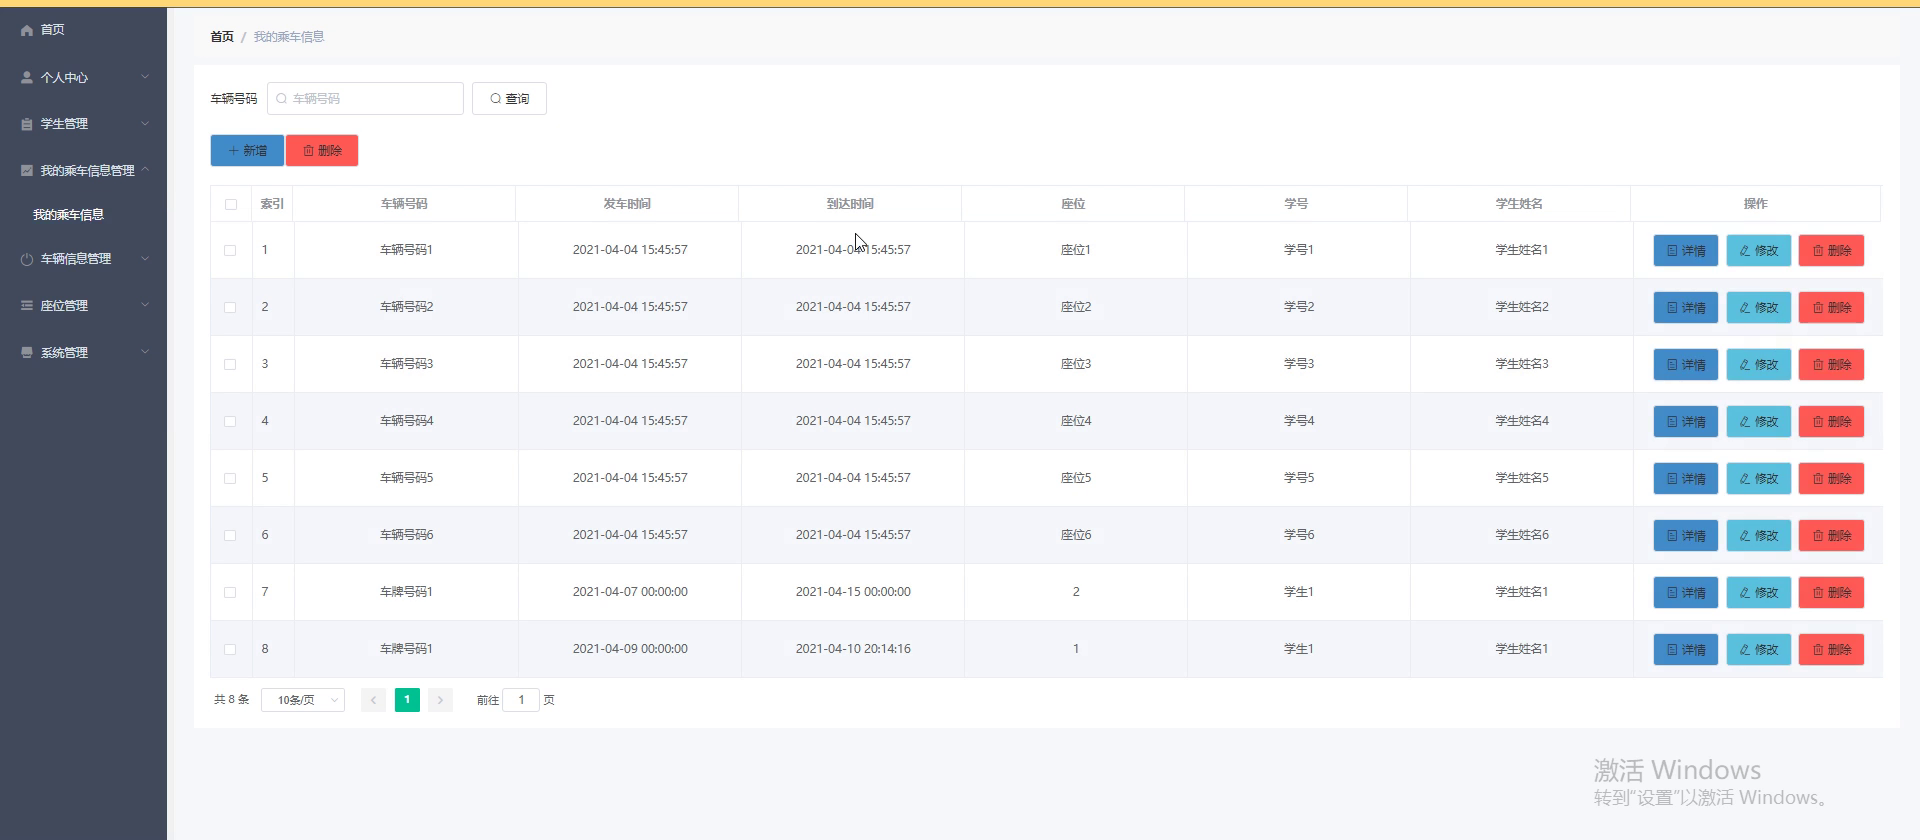
Task: Select page 1 in pagination
Action: point(407,700)
